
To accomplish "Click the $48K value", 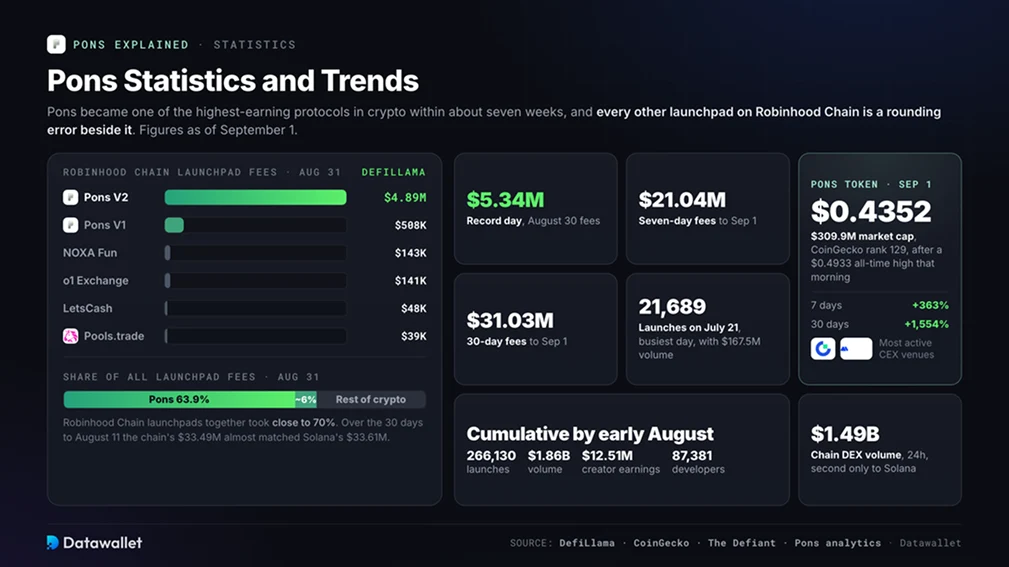I will (414, 308).
